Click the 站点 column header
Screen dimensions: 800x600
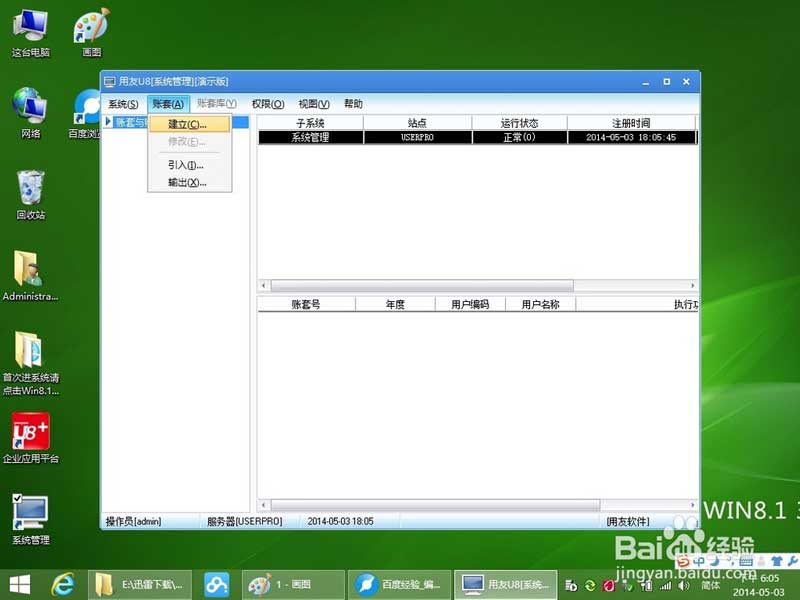coord(417,123)
